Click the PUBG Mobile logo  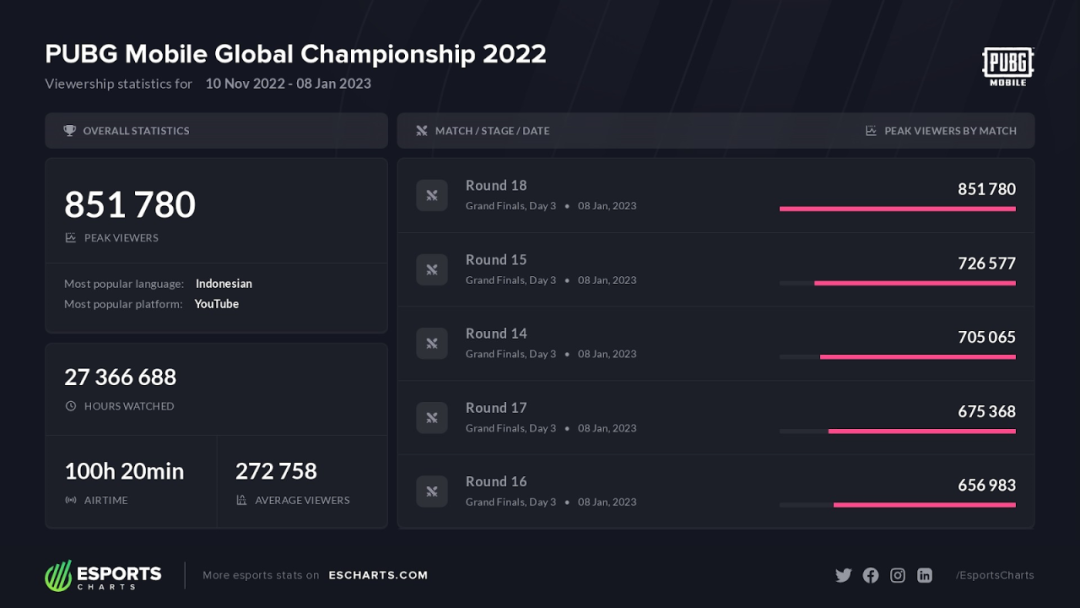click(x=1008, y=66)
